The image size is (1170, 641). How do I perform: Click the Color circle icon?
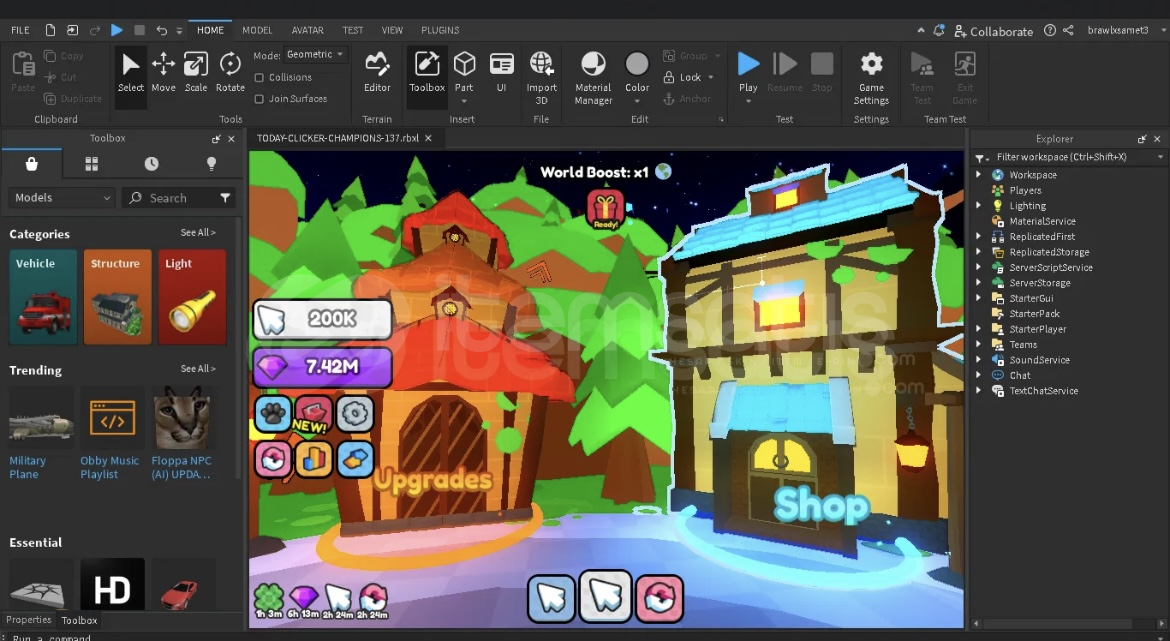tap(637, 64)
